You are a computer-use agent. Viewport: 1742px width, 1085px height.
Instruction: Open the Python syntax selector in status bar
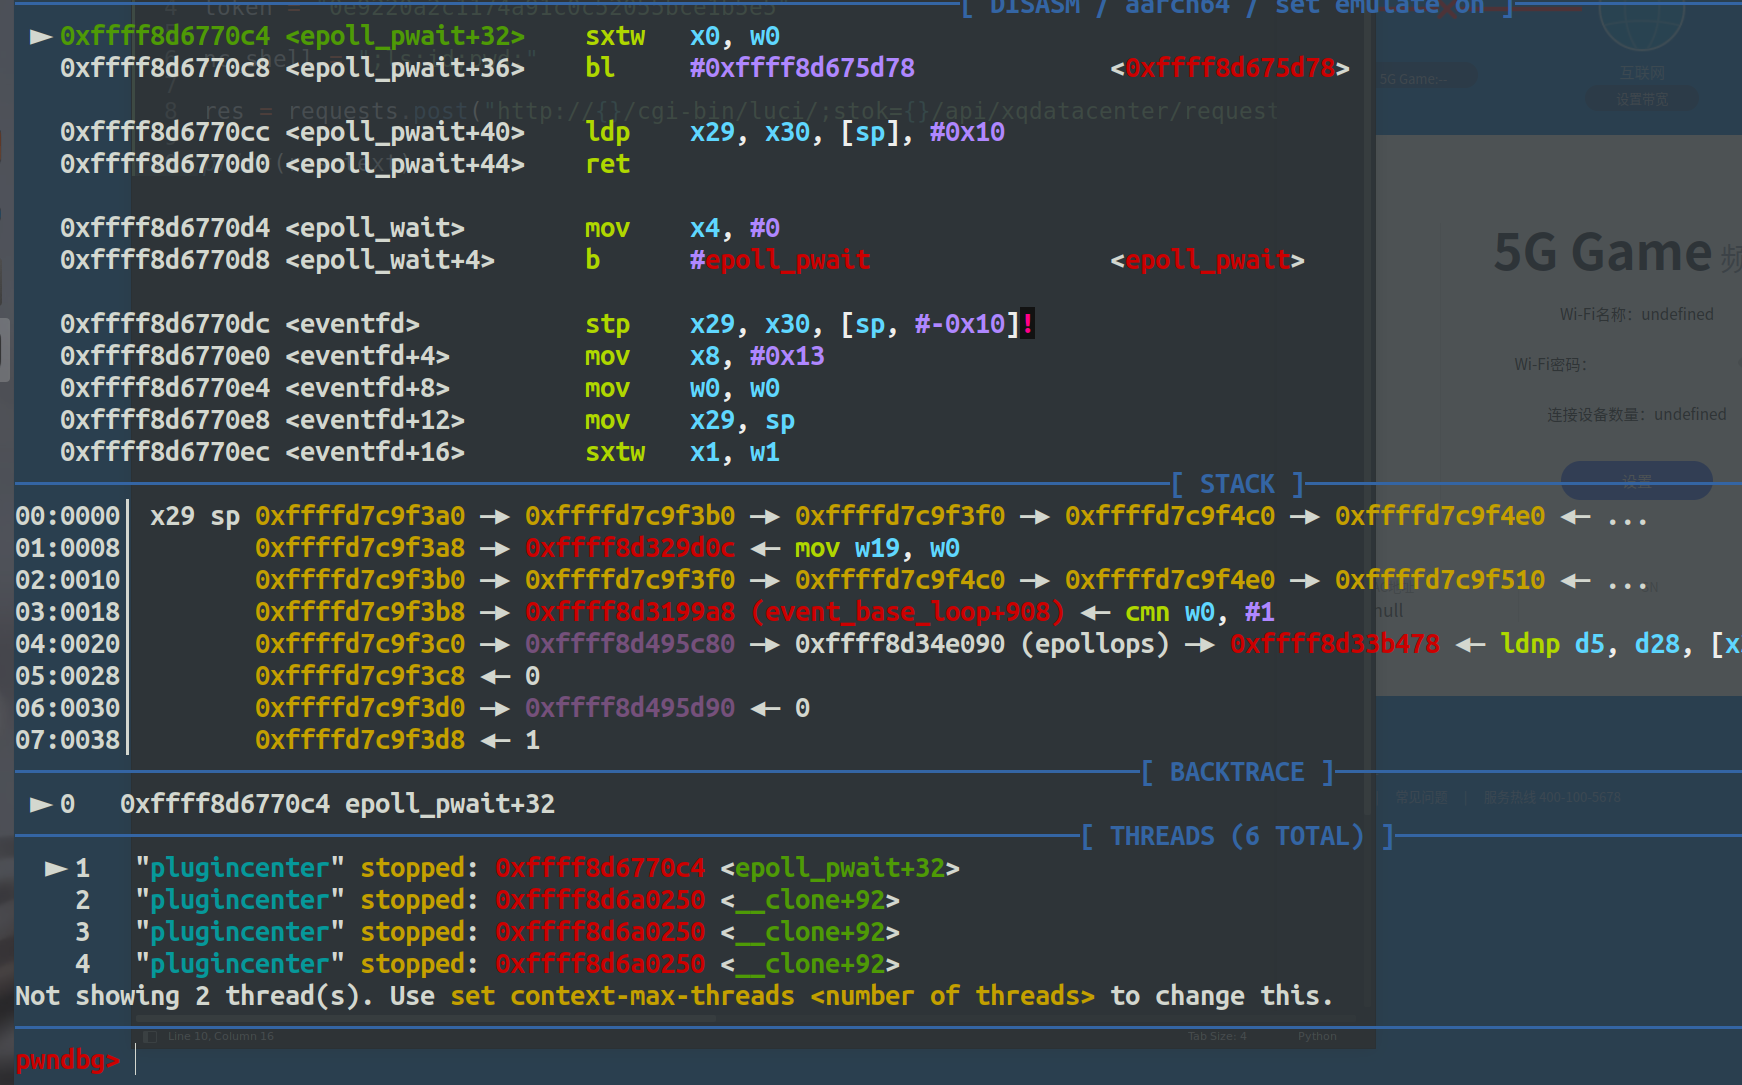coord(1317,1036)
